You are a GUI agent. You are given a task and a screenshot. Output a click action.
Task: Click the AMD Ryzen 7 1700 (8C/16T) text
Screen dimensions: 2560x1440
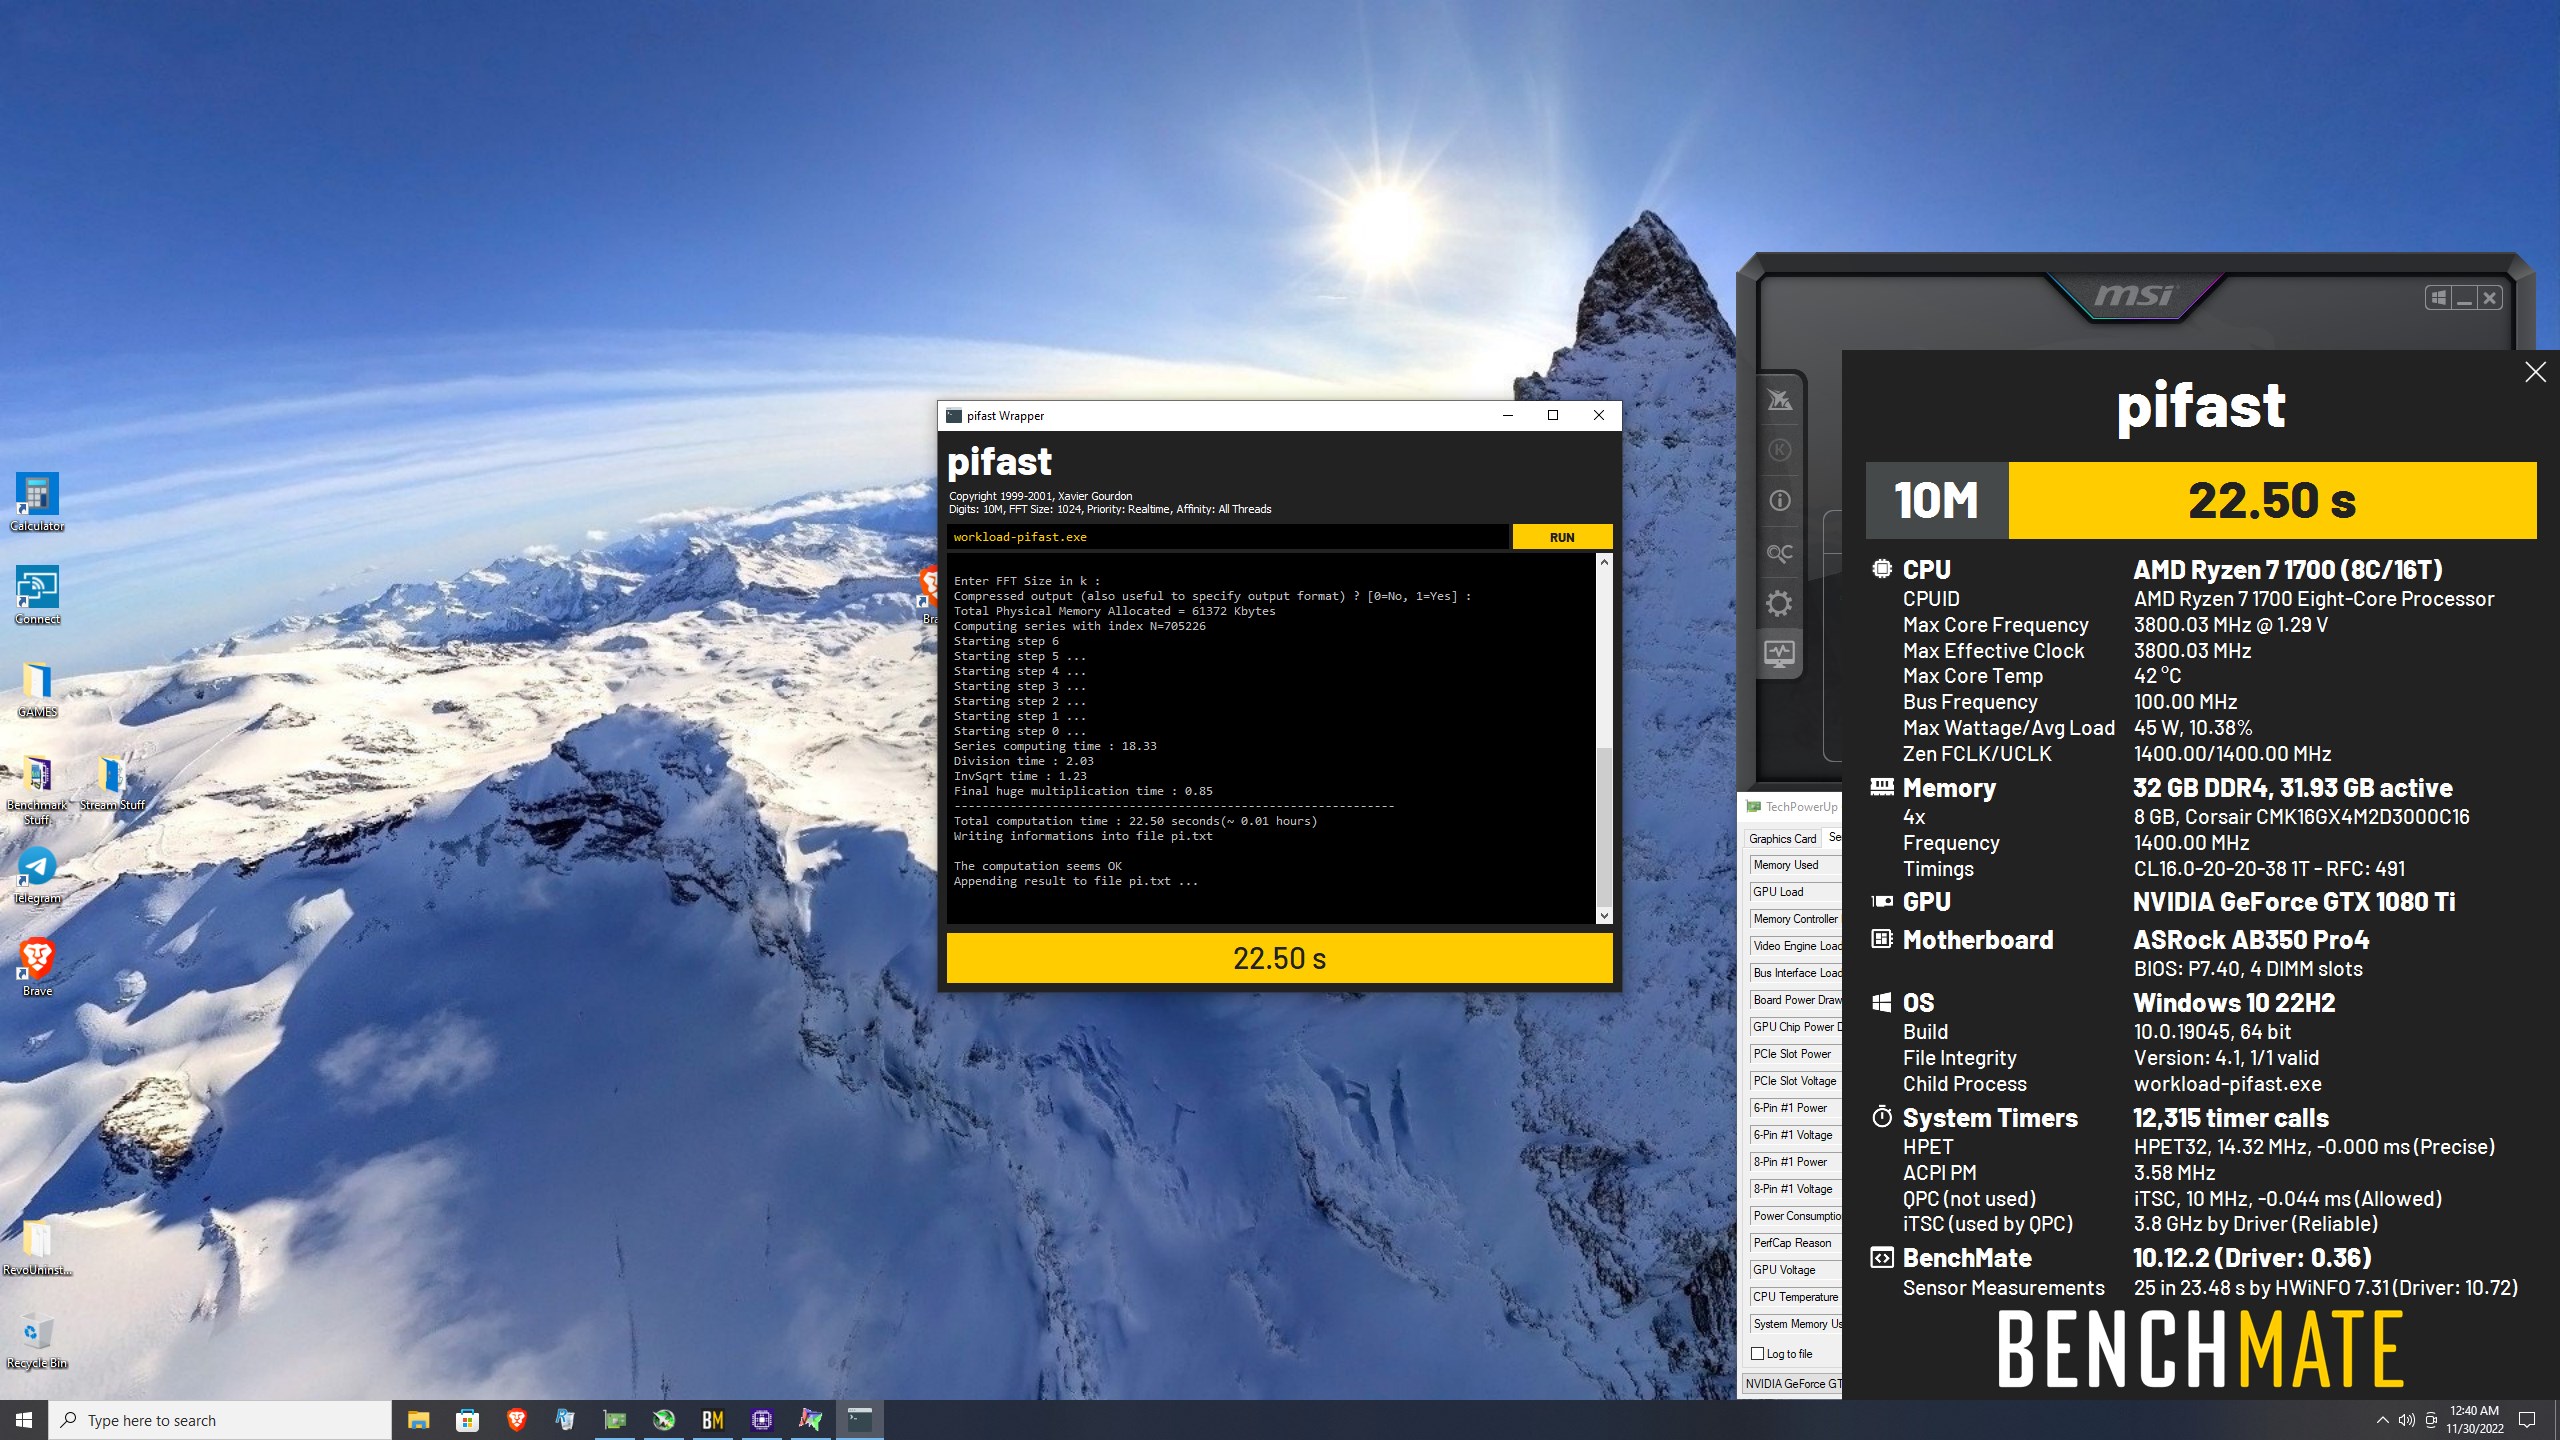(2288, 570)
